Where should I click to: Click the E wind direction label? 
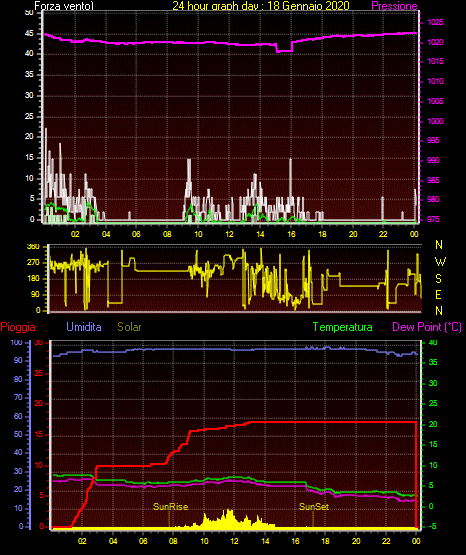pyautogui.click(x=438, y=294)
